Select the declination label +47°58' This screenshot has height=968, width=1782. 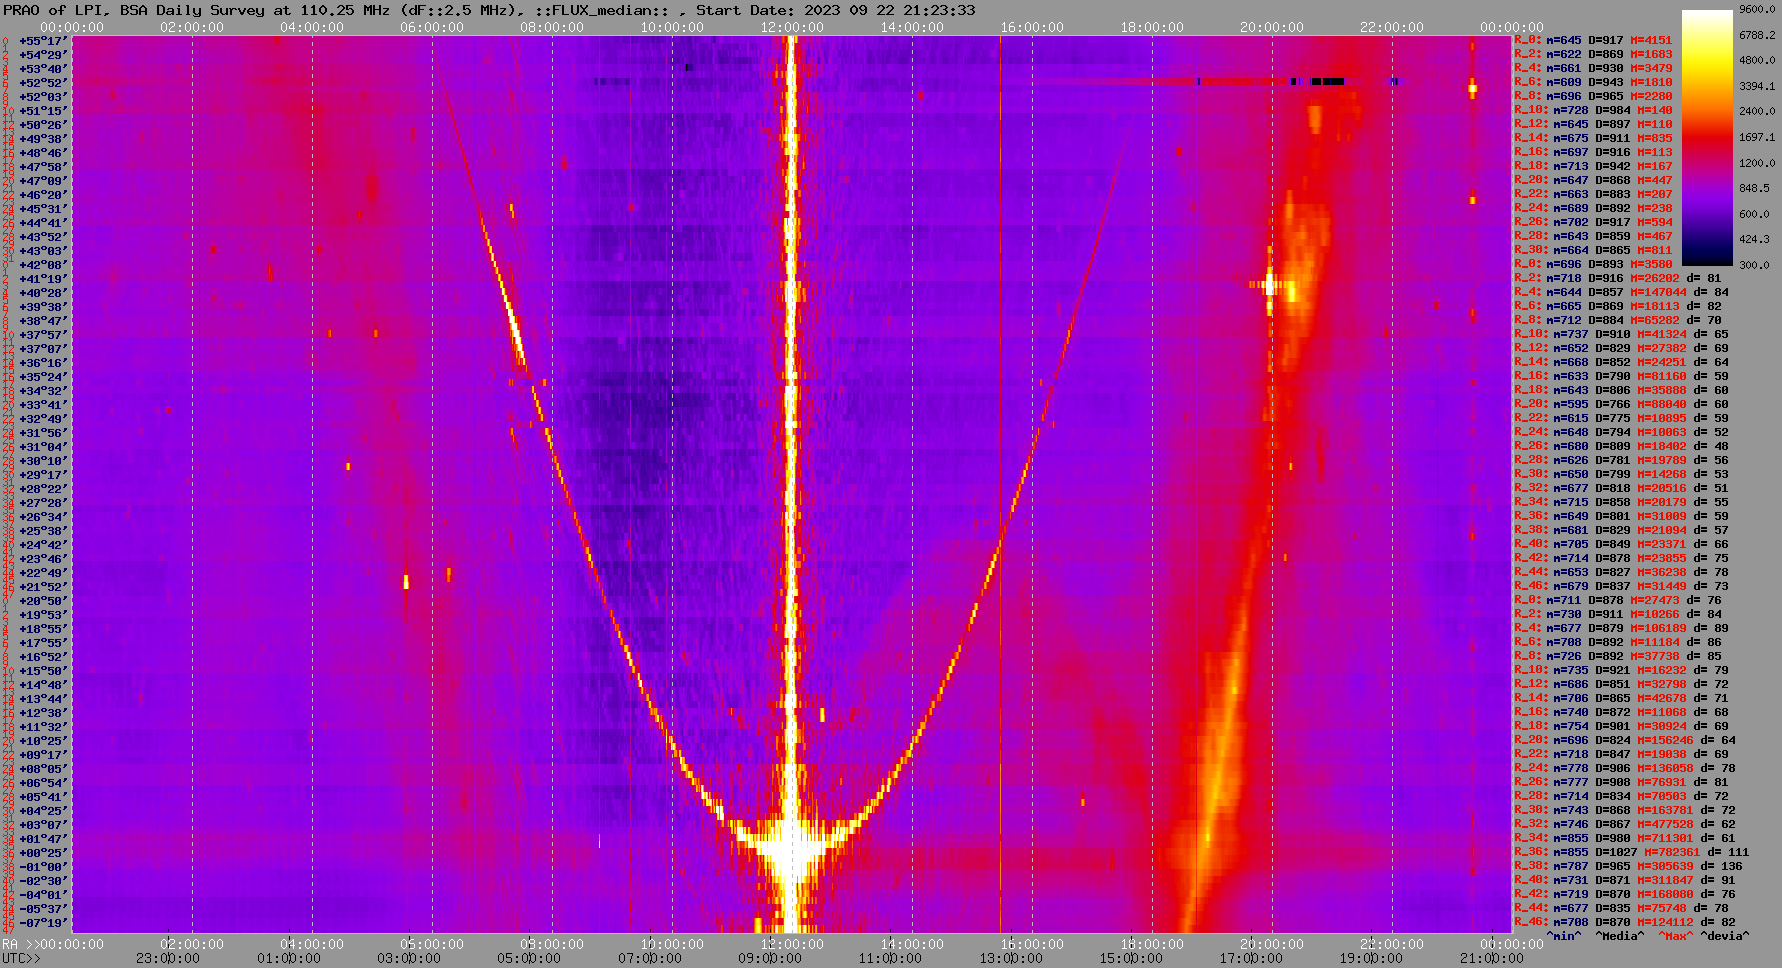pos(43,167)
